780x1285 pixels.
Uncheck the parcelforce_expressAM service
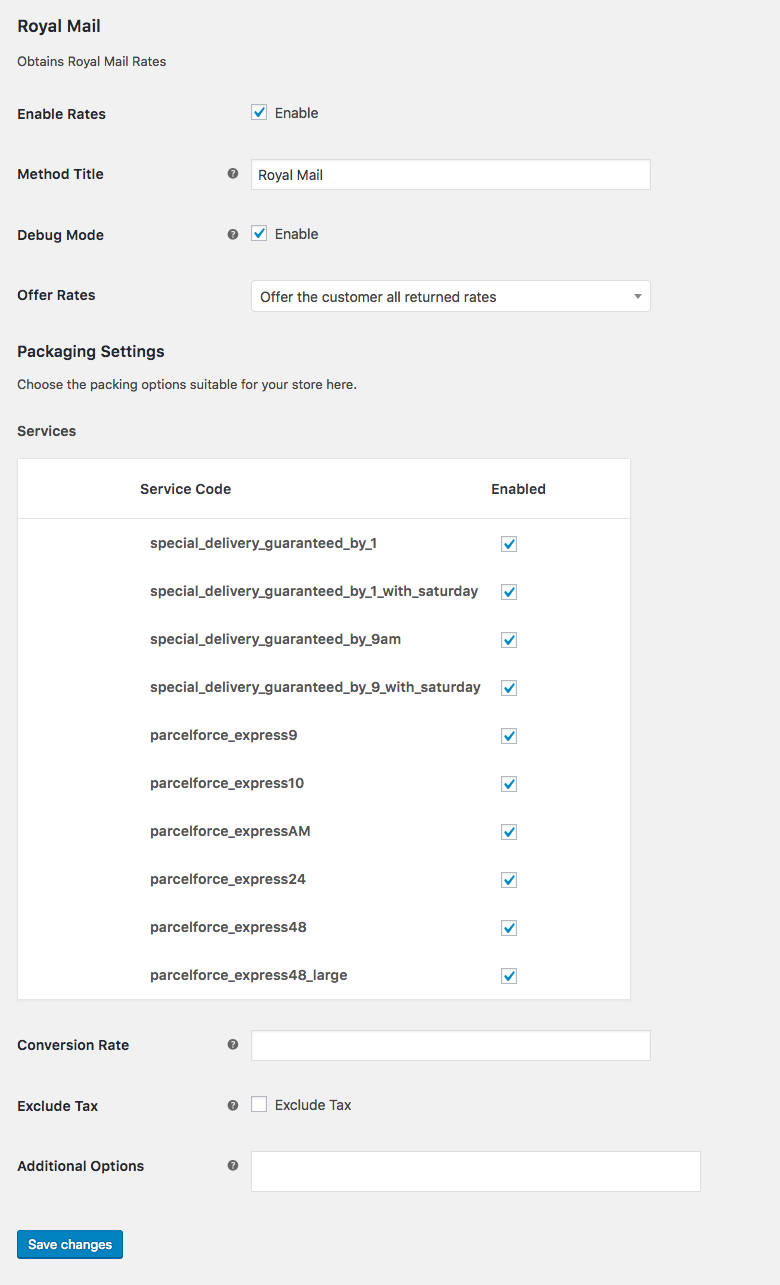pos(509,832)
